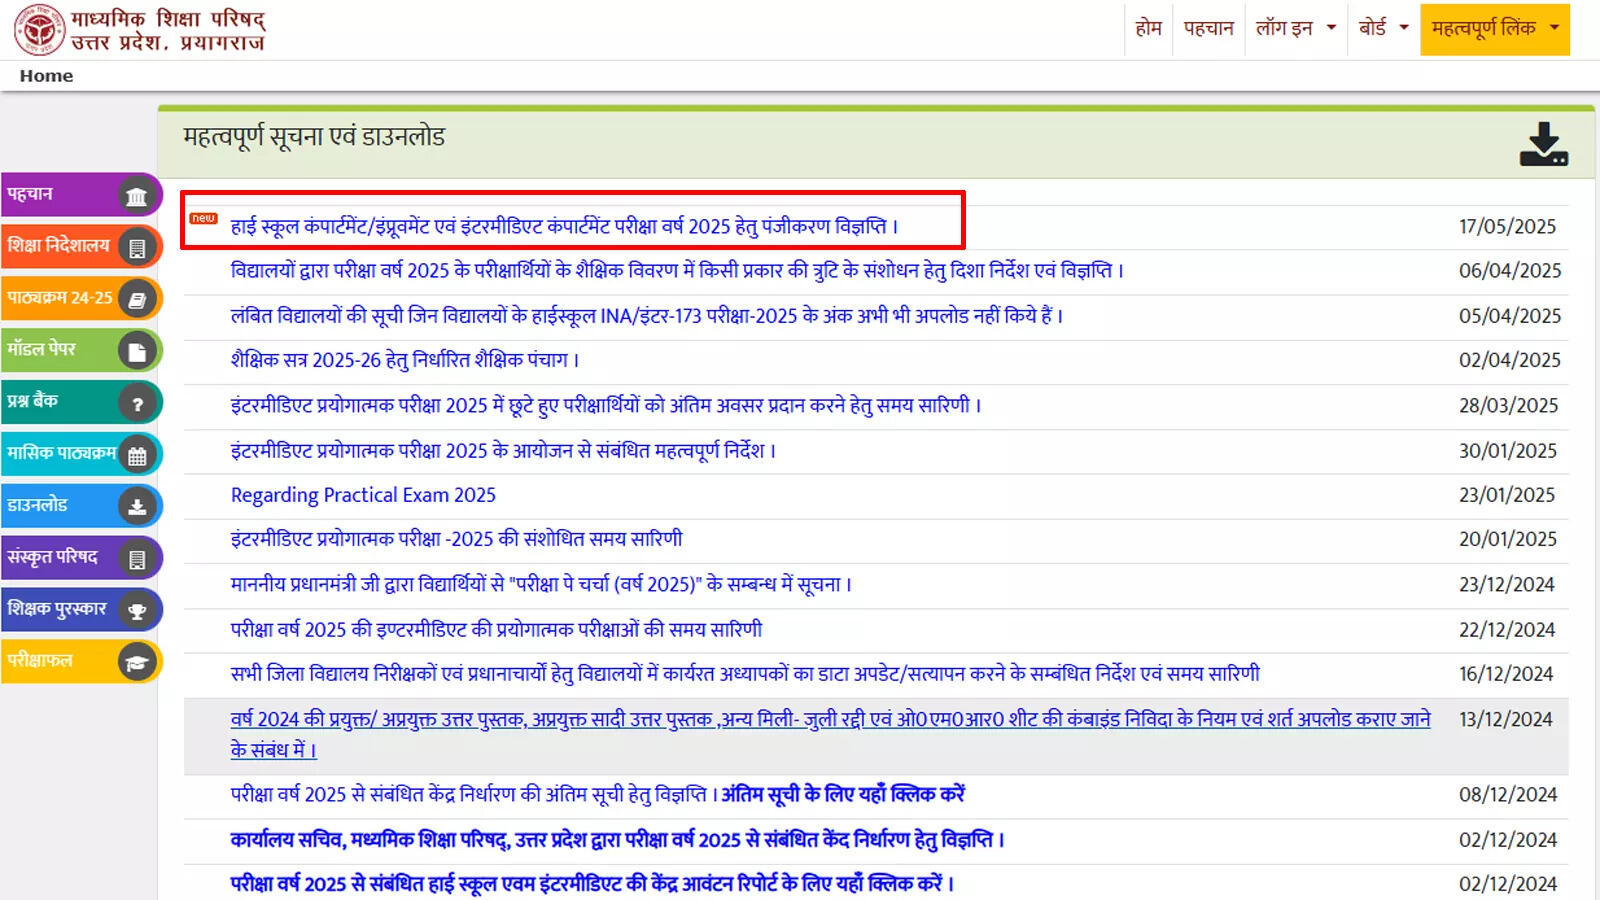Click the Home breadcrumb text

(x=46, y=76)
